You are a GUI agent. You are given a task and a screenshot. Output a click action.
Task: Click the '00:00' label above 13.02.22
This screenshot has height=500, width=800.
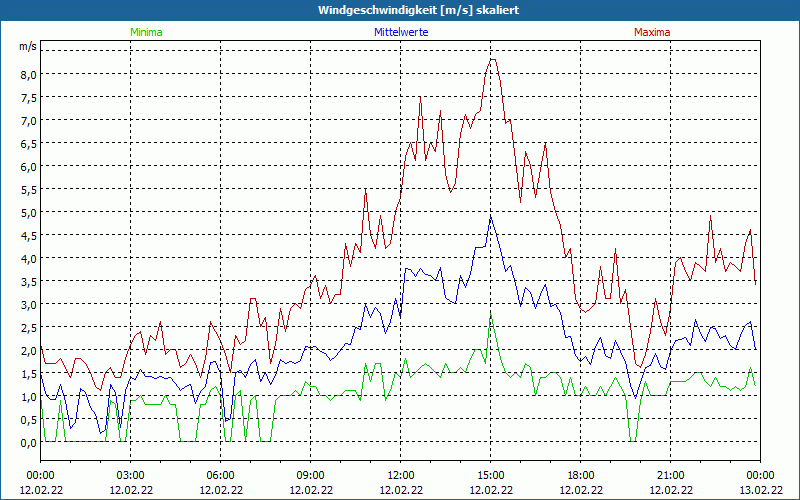click(760, 476)
